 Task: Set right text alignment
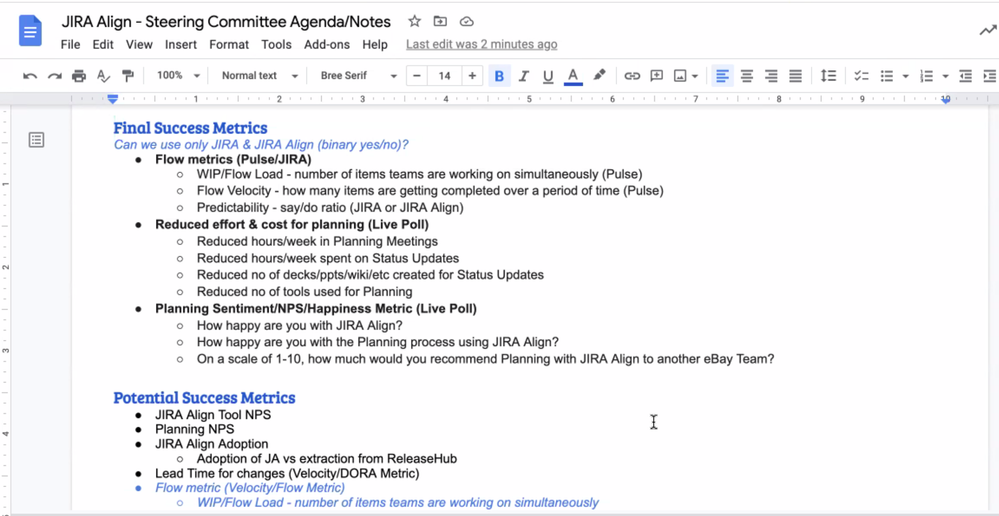pos(771,76)
